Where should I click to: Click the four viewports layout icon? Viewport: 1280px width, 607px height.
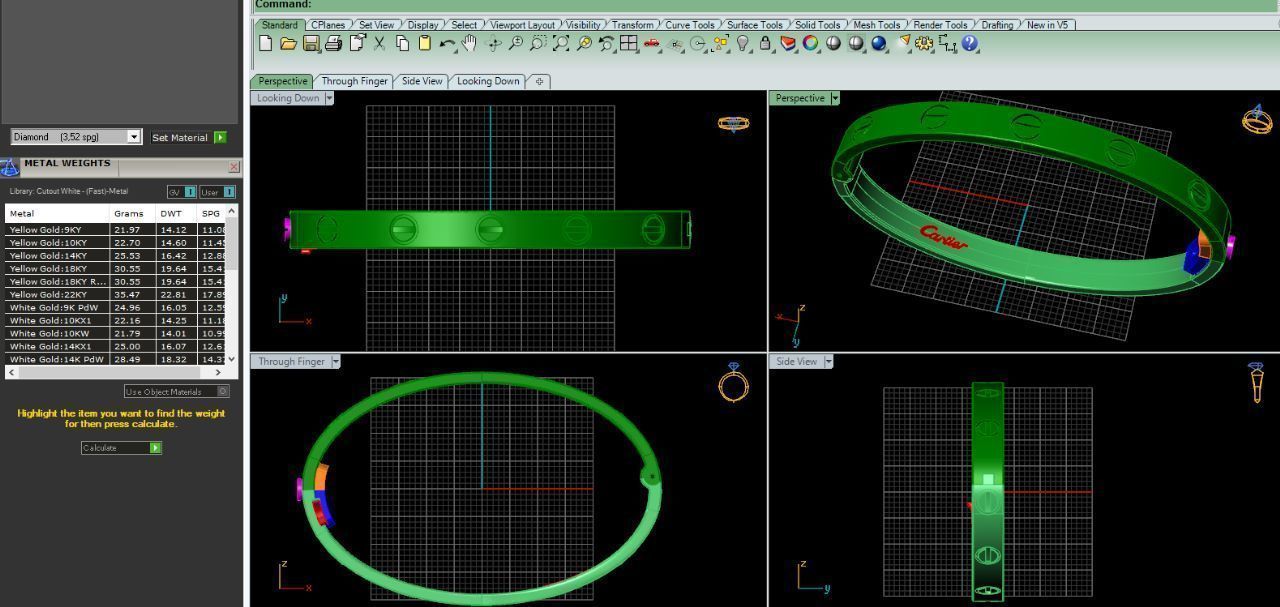[629, 43]
